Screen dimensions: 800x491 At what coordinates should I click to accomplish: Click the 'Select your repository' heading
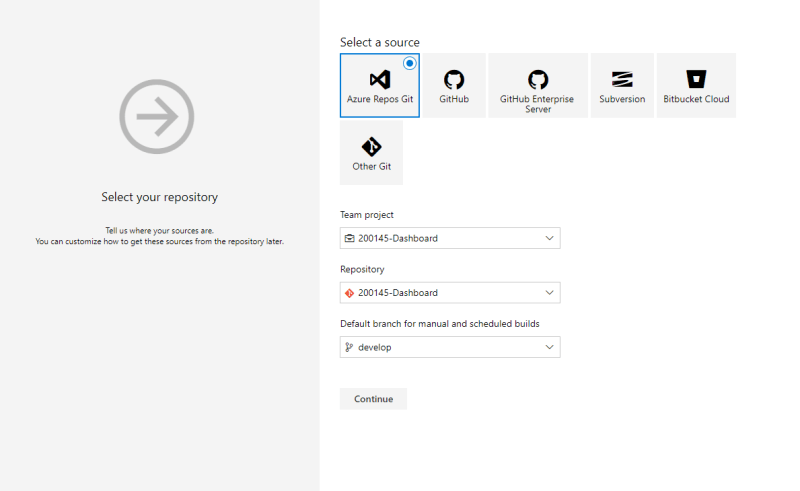pyautogui.click(x=159, y=197)
